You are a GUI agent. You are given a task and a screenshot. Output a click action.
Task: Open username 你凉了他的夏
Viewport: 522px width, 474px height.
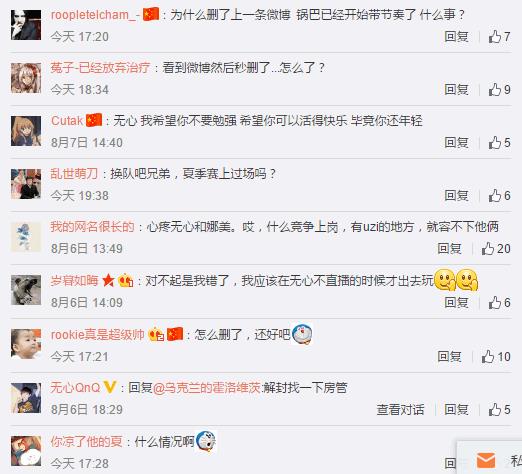click(87, 442)
